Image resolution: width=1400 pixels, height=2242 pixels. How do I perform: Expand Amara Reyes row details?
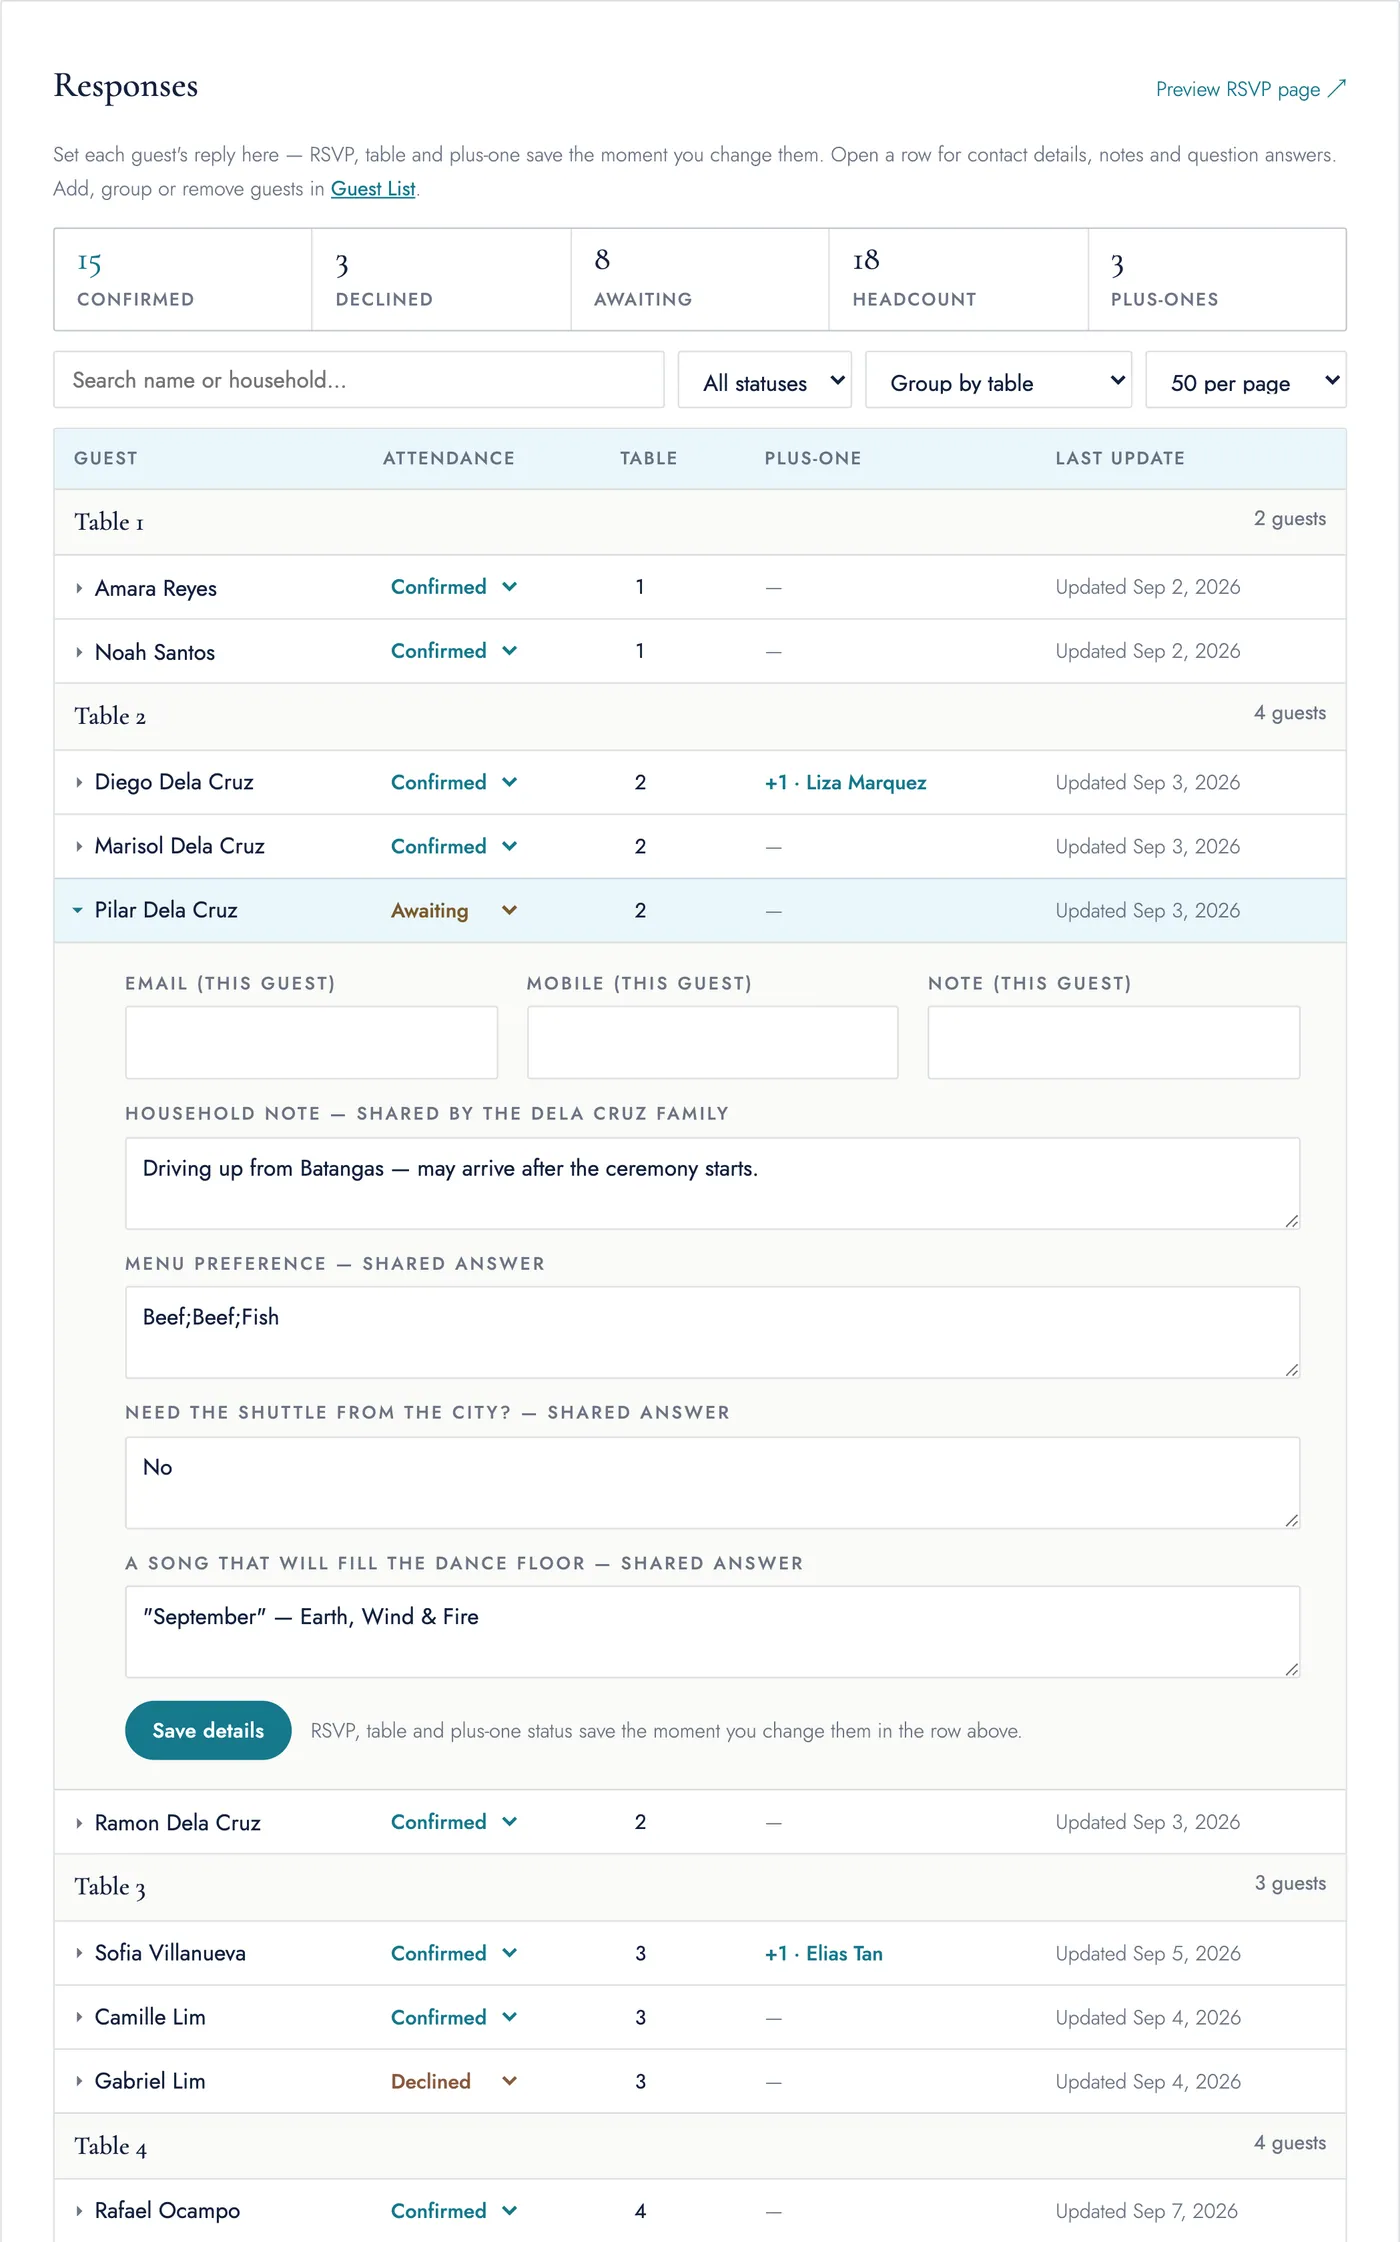79,588
